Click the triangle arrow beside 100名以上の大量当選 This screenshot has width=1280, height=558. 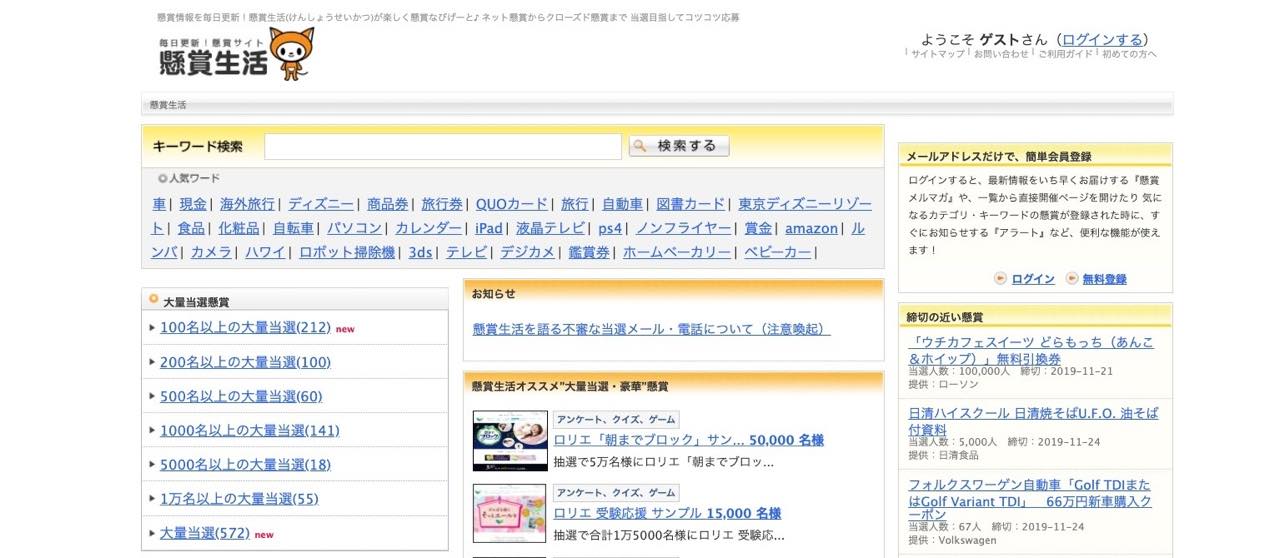point(152,327)
